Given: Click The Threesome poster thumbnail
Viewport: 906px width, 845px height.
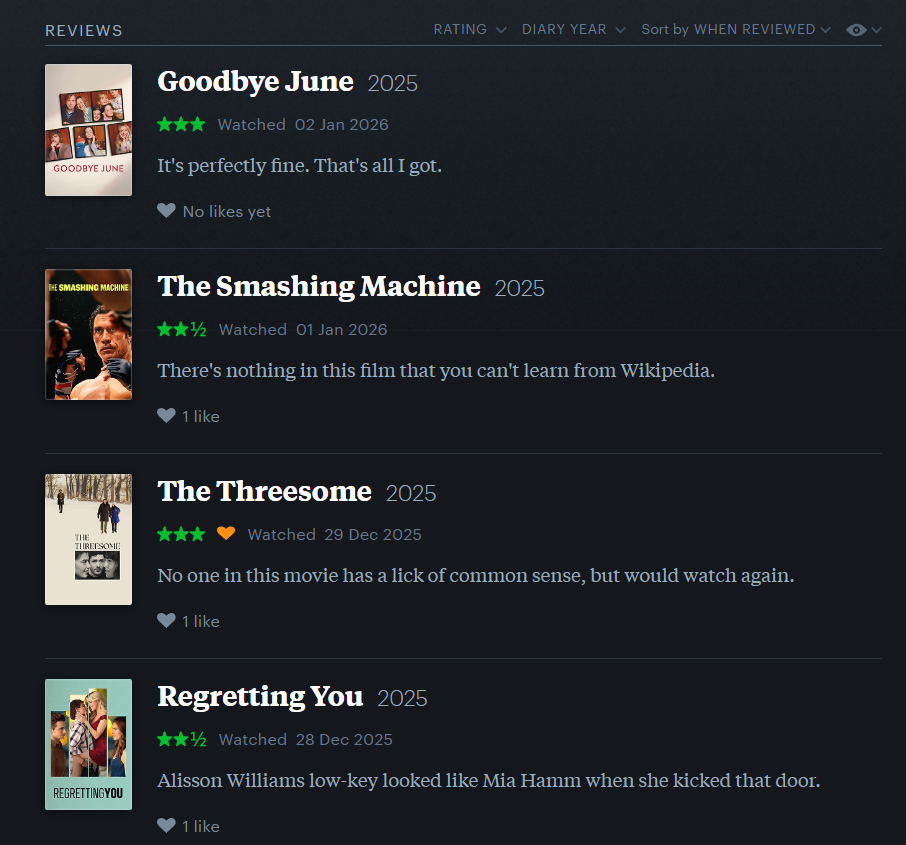Looking at the screenshot, I should [88, 539].
